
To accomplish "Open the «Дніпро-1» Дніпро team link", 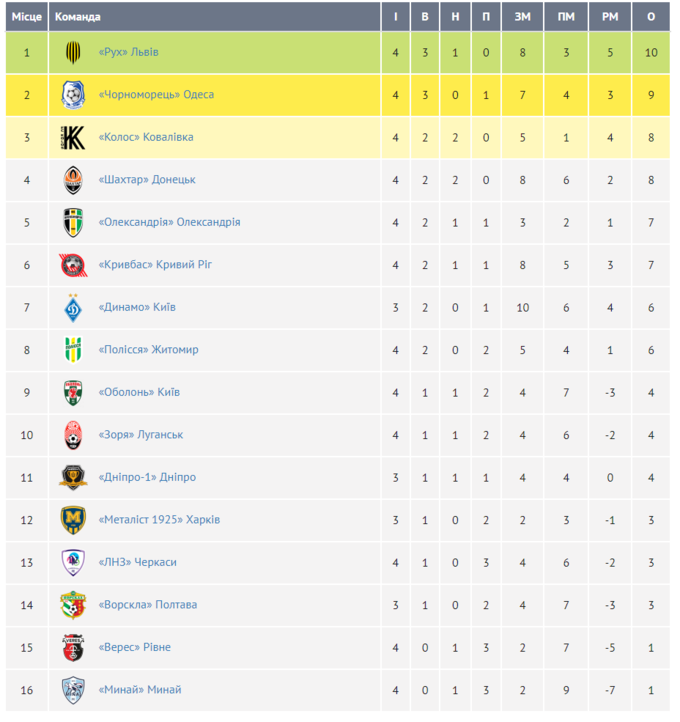I will tap(147, 477).
